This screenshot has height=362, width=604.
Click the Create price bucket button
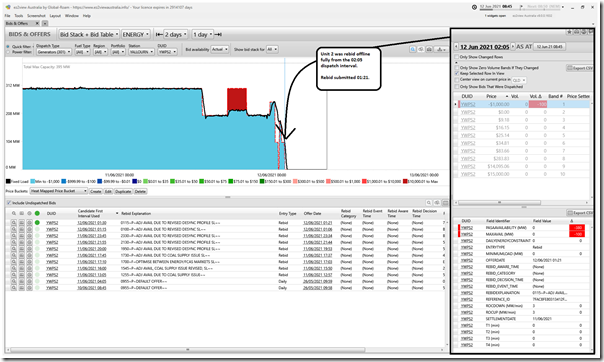point(96,191)
